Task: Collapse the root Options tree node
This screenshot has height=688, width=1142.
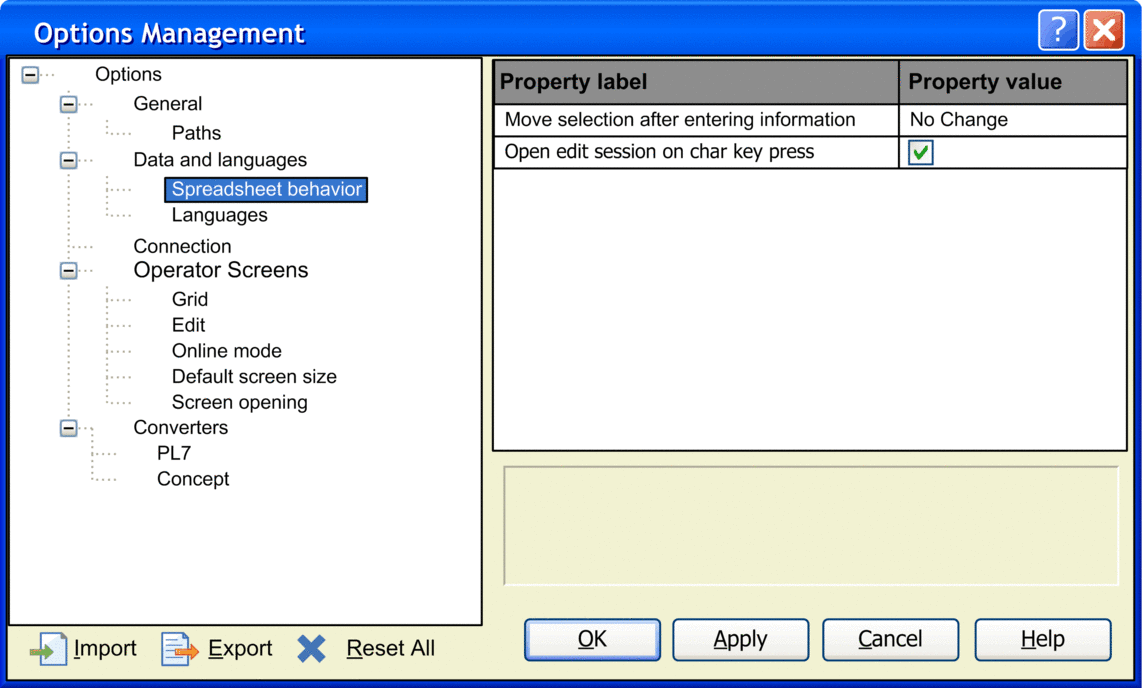Action: pyautogui.click(x=31, y=75)
